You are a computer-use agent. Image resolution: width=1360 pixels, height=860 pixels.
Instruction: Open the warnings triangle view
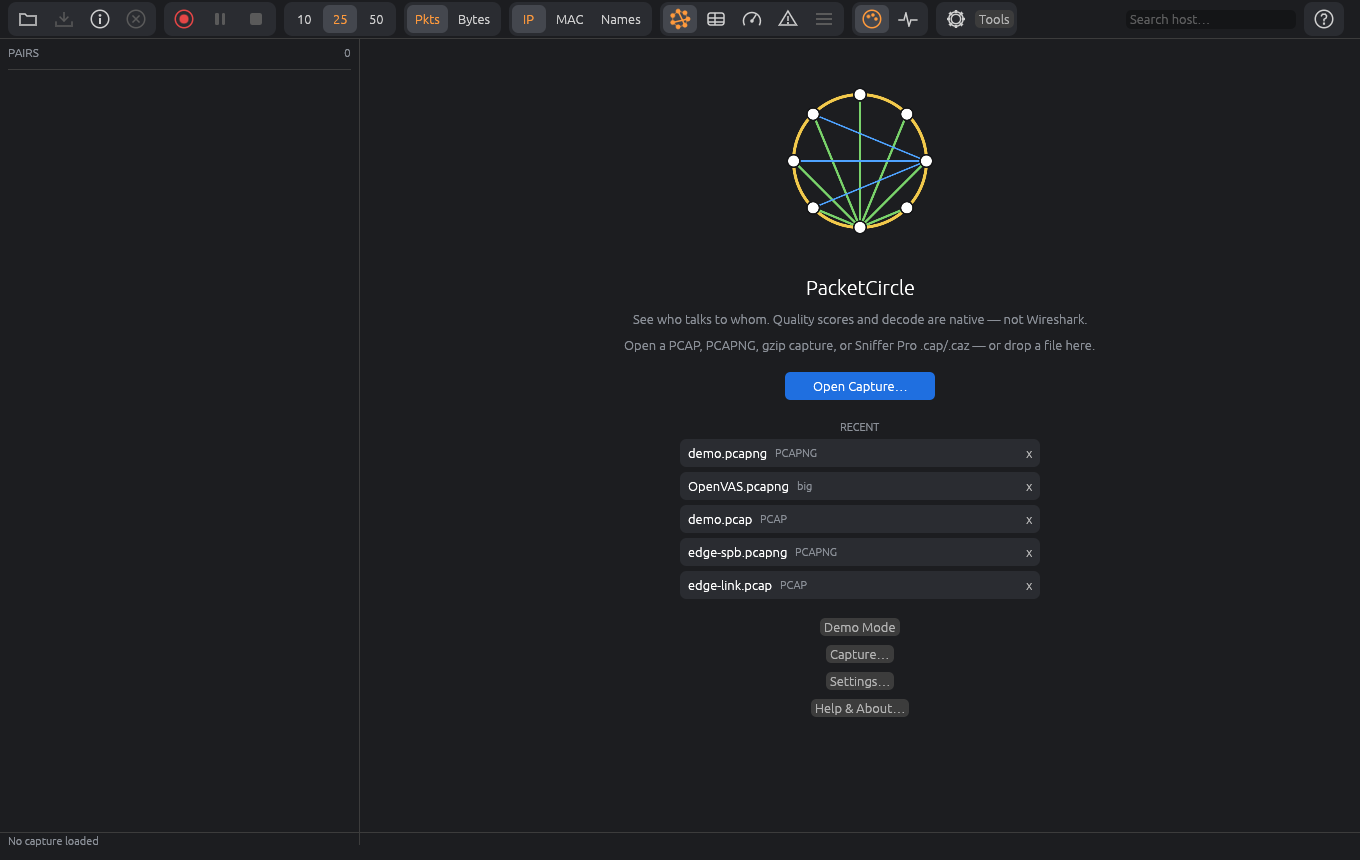point(788,19)
